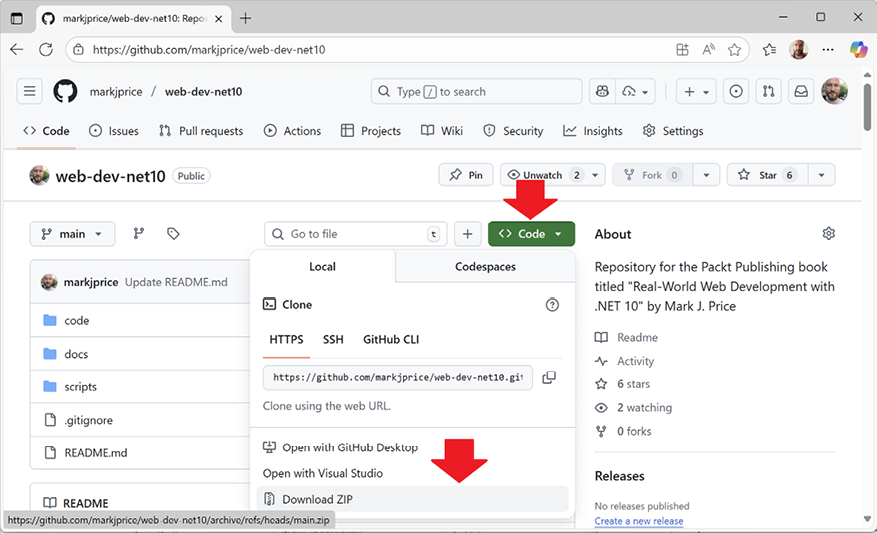Open the green Code dropdown button
The width and height of the screenshot is (877, 533).
531,234
